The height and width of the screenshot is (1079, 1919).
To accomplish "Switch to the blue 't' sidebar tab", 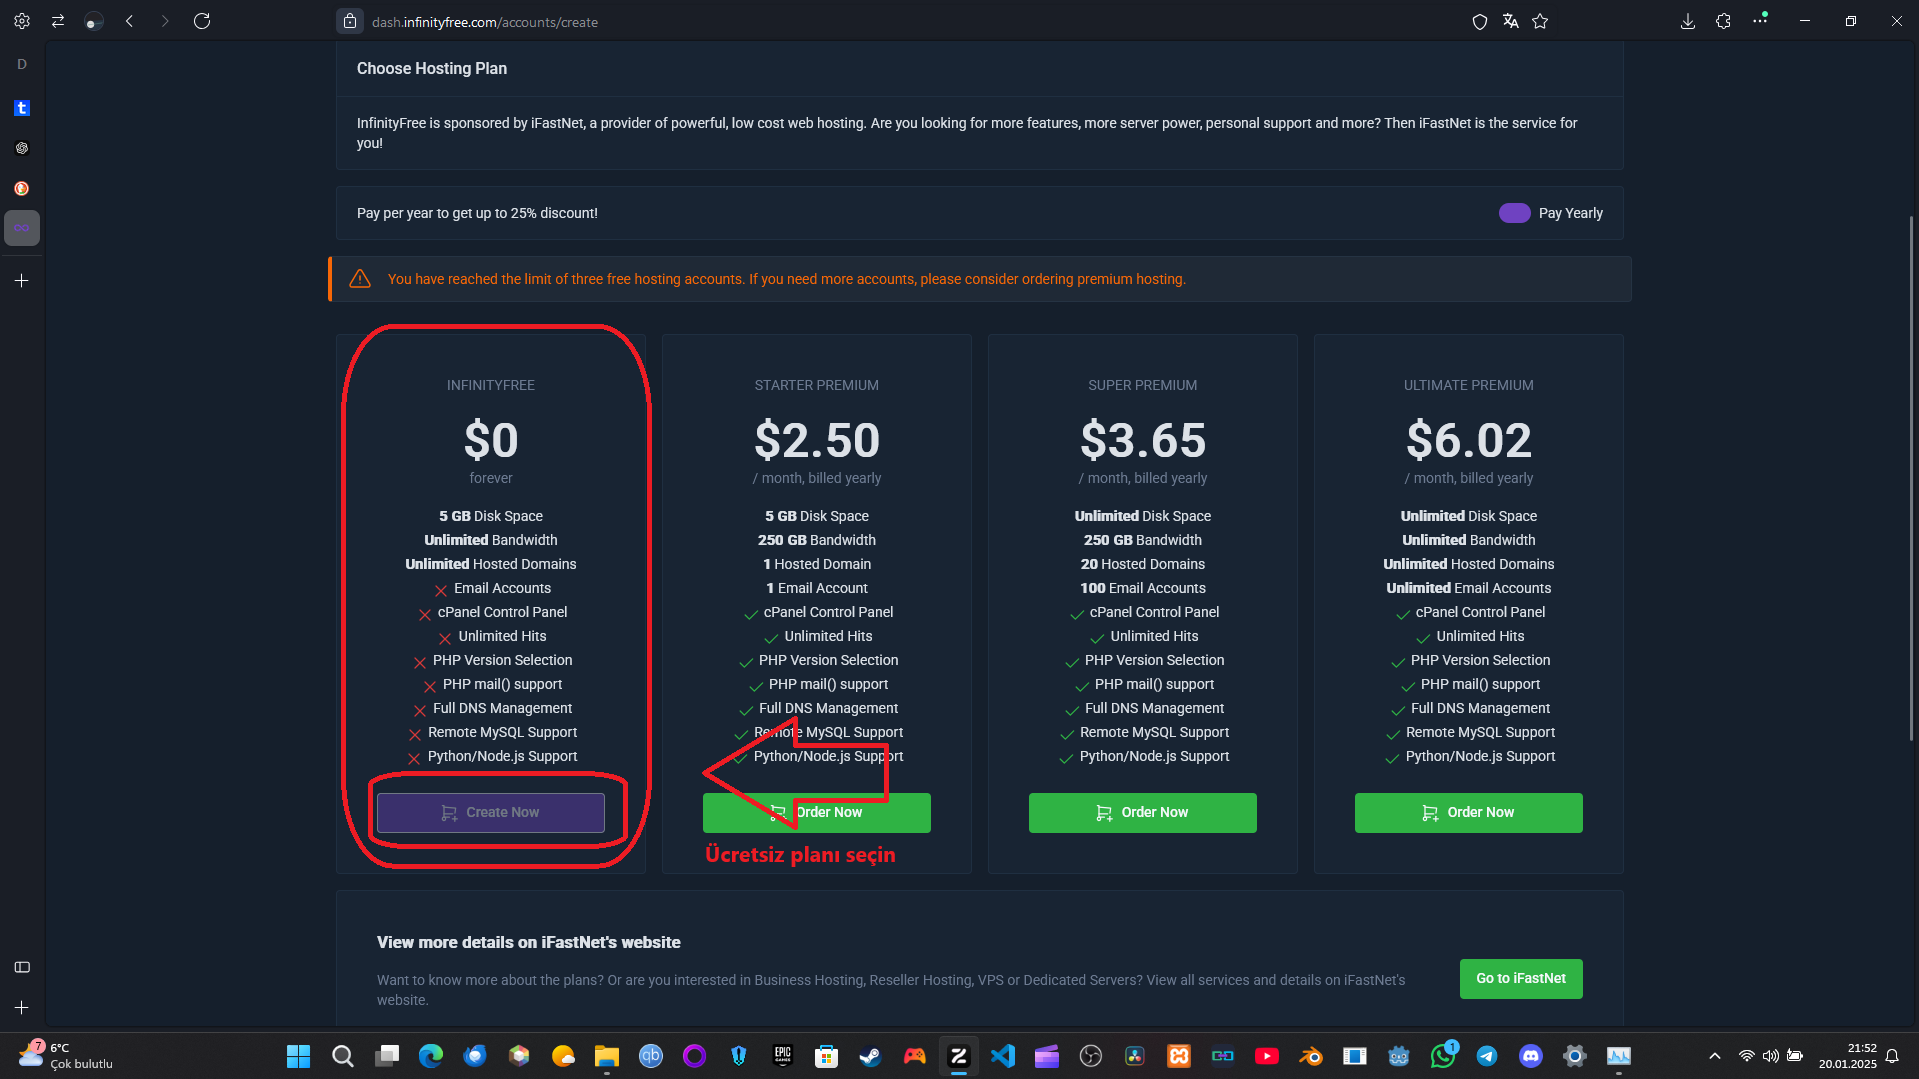I will click(x=22, y=108).
